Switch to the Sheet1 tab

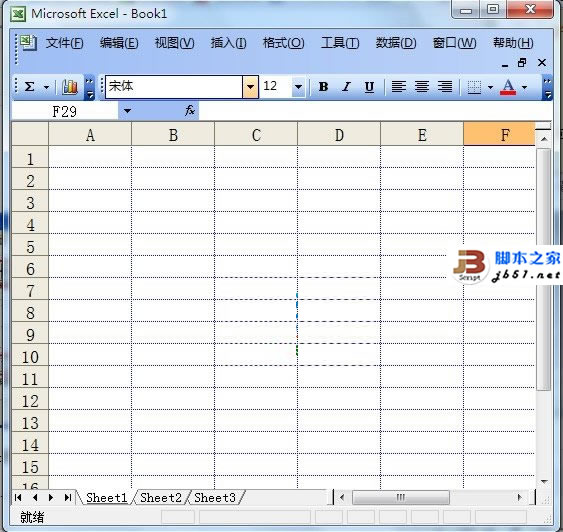pyautogui.click(x=107, y=498)
